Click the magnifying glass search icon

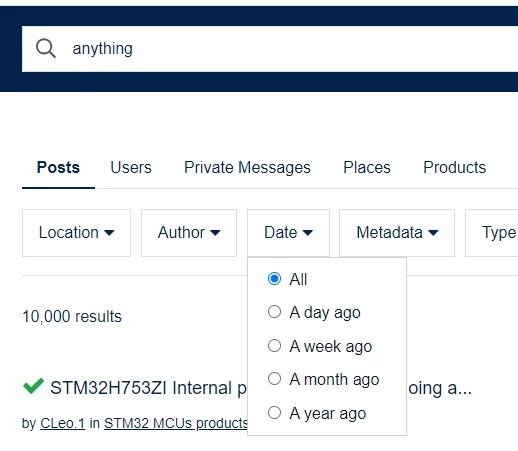tap(46, 49)
